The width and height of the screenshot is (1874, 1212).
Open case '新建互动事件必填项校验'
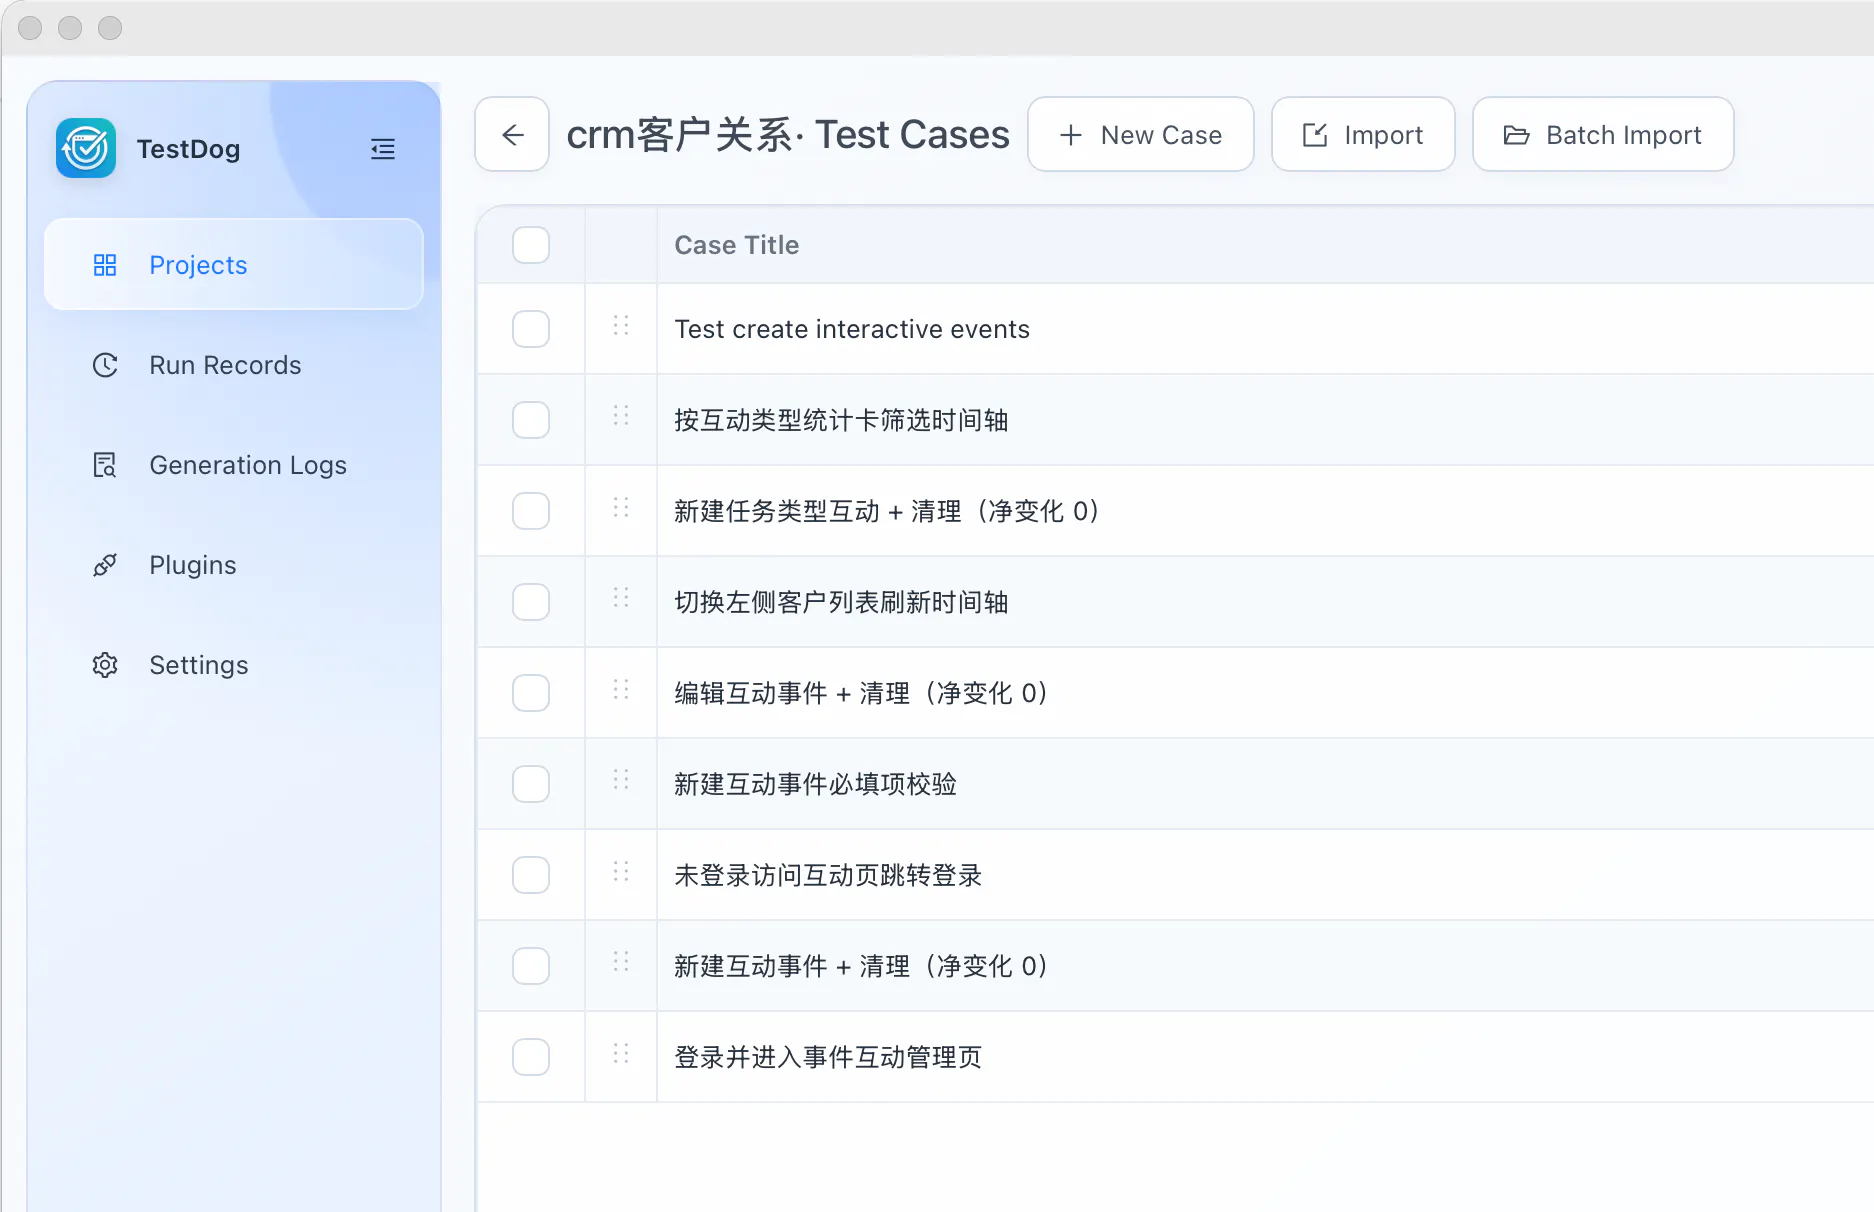coord(815,784)
